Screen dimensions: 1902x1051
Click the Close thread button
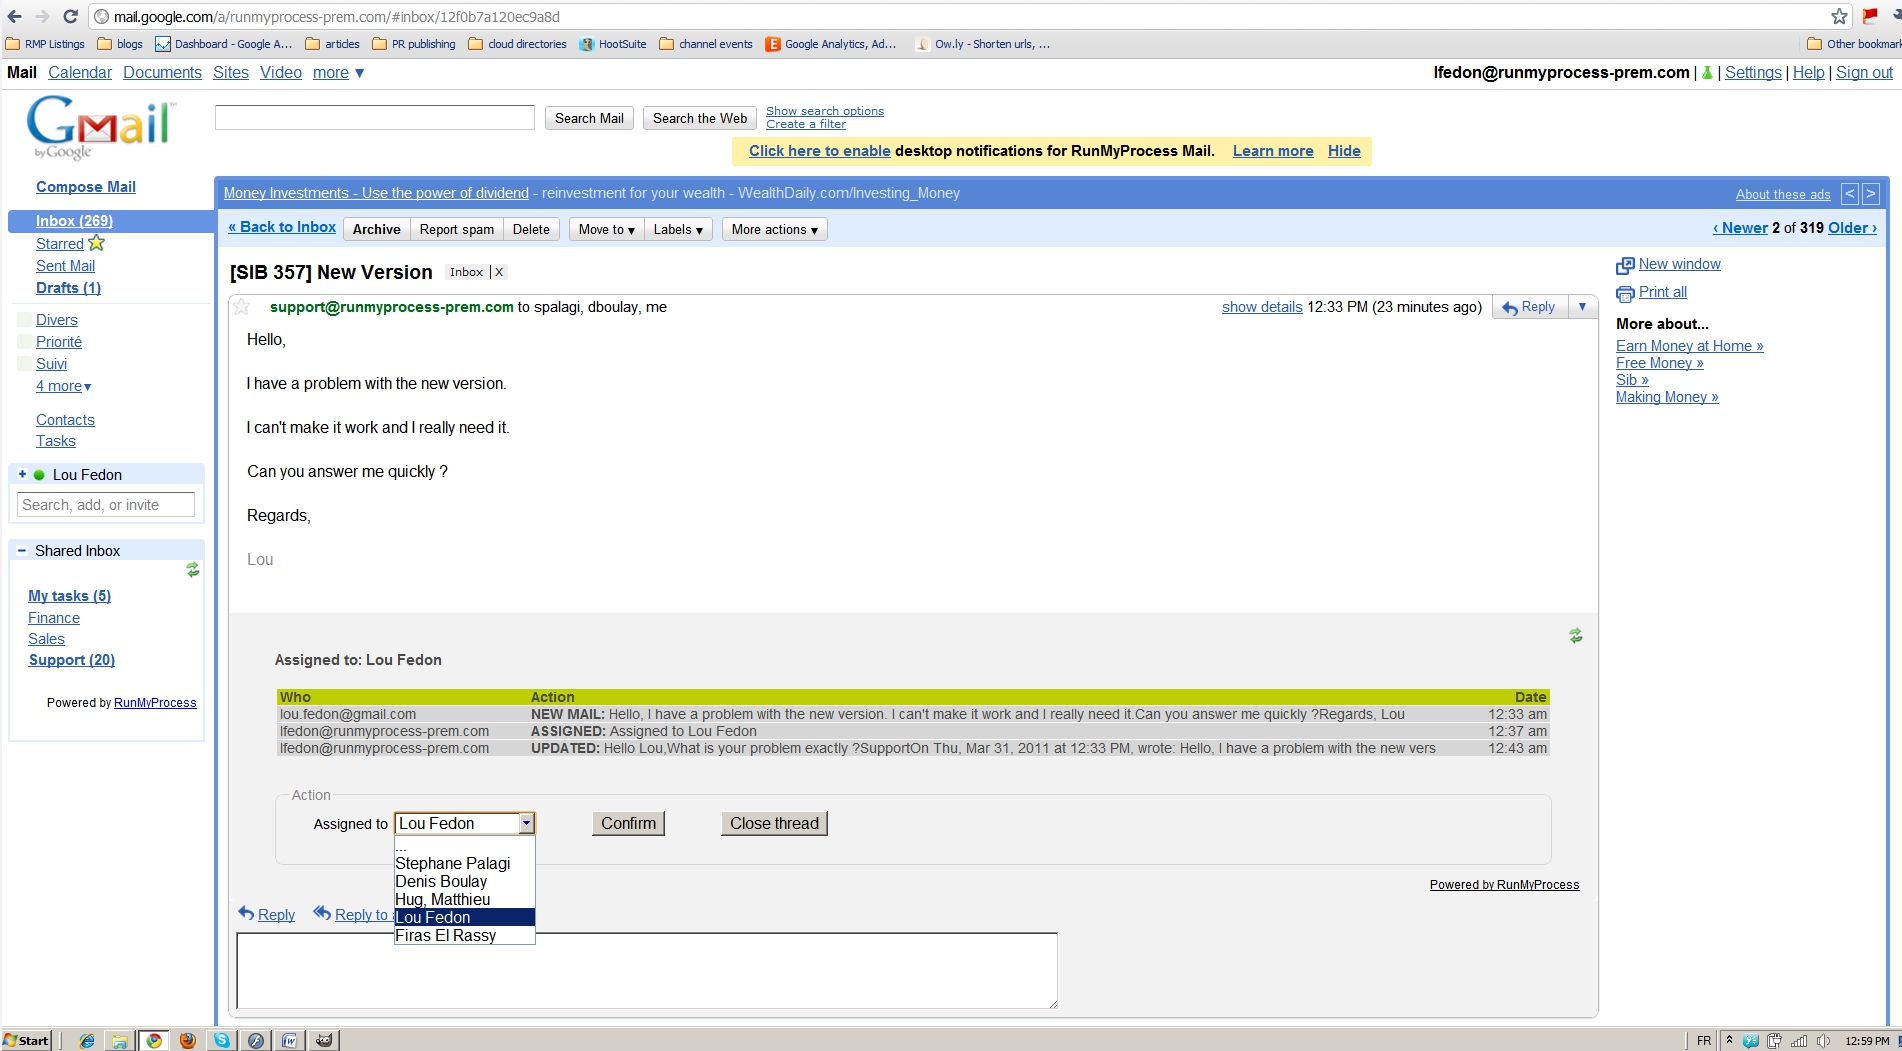[x=774, y=823]
